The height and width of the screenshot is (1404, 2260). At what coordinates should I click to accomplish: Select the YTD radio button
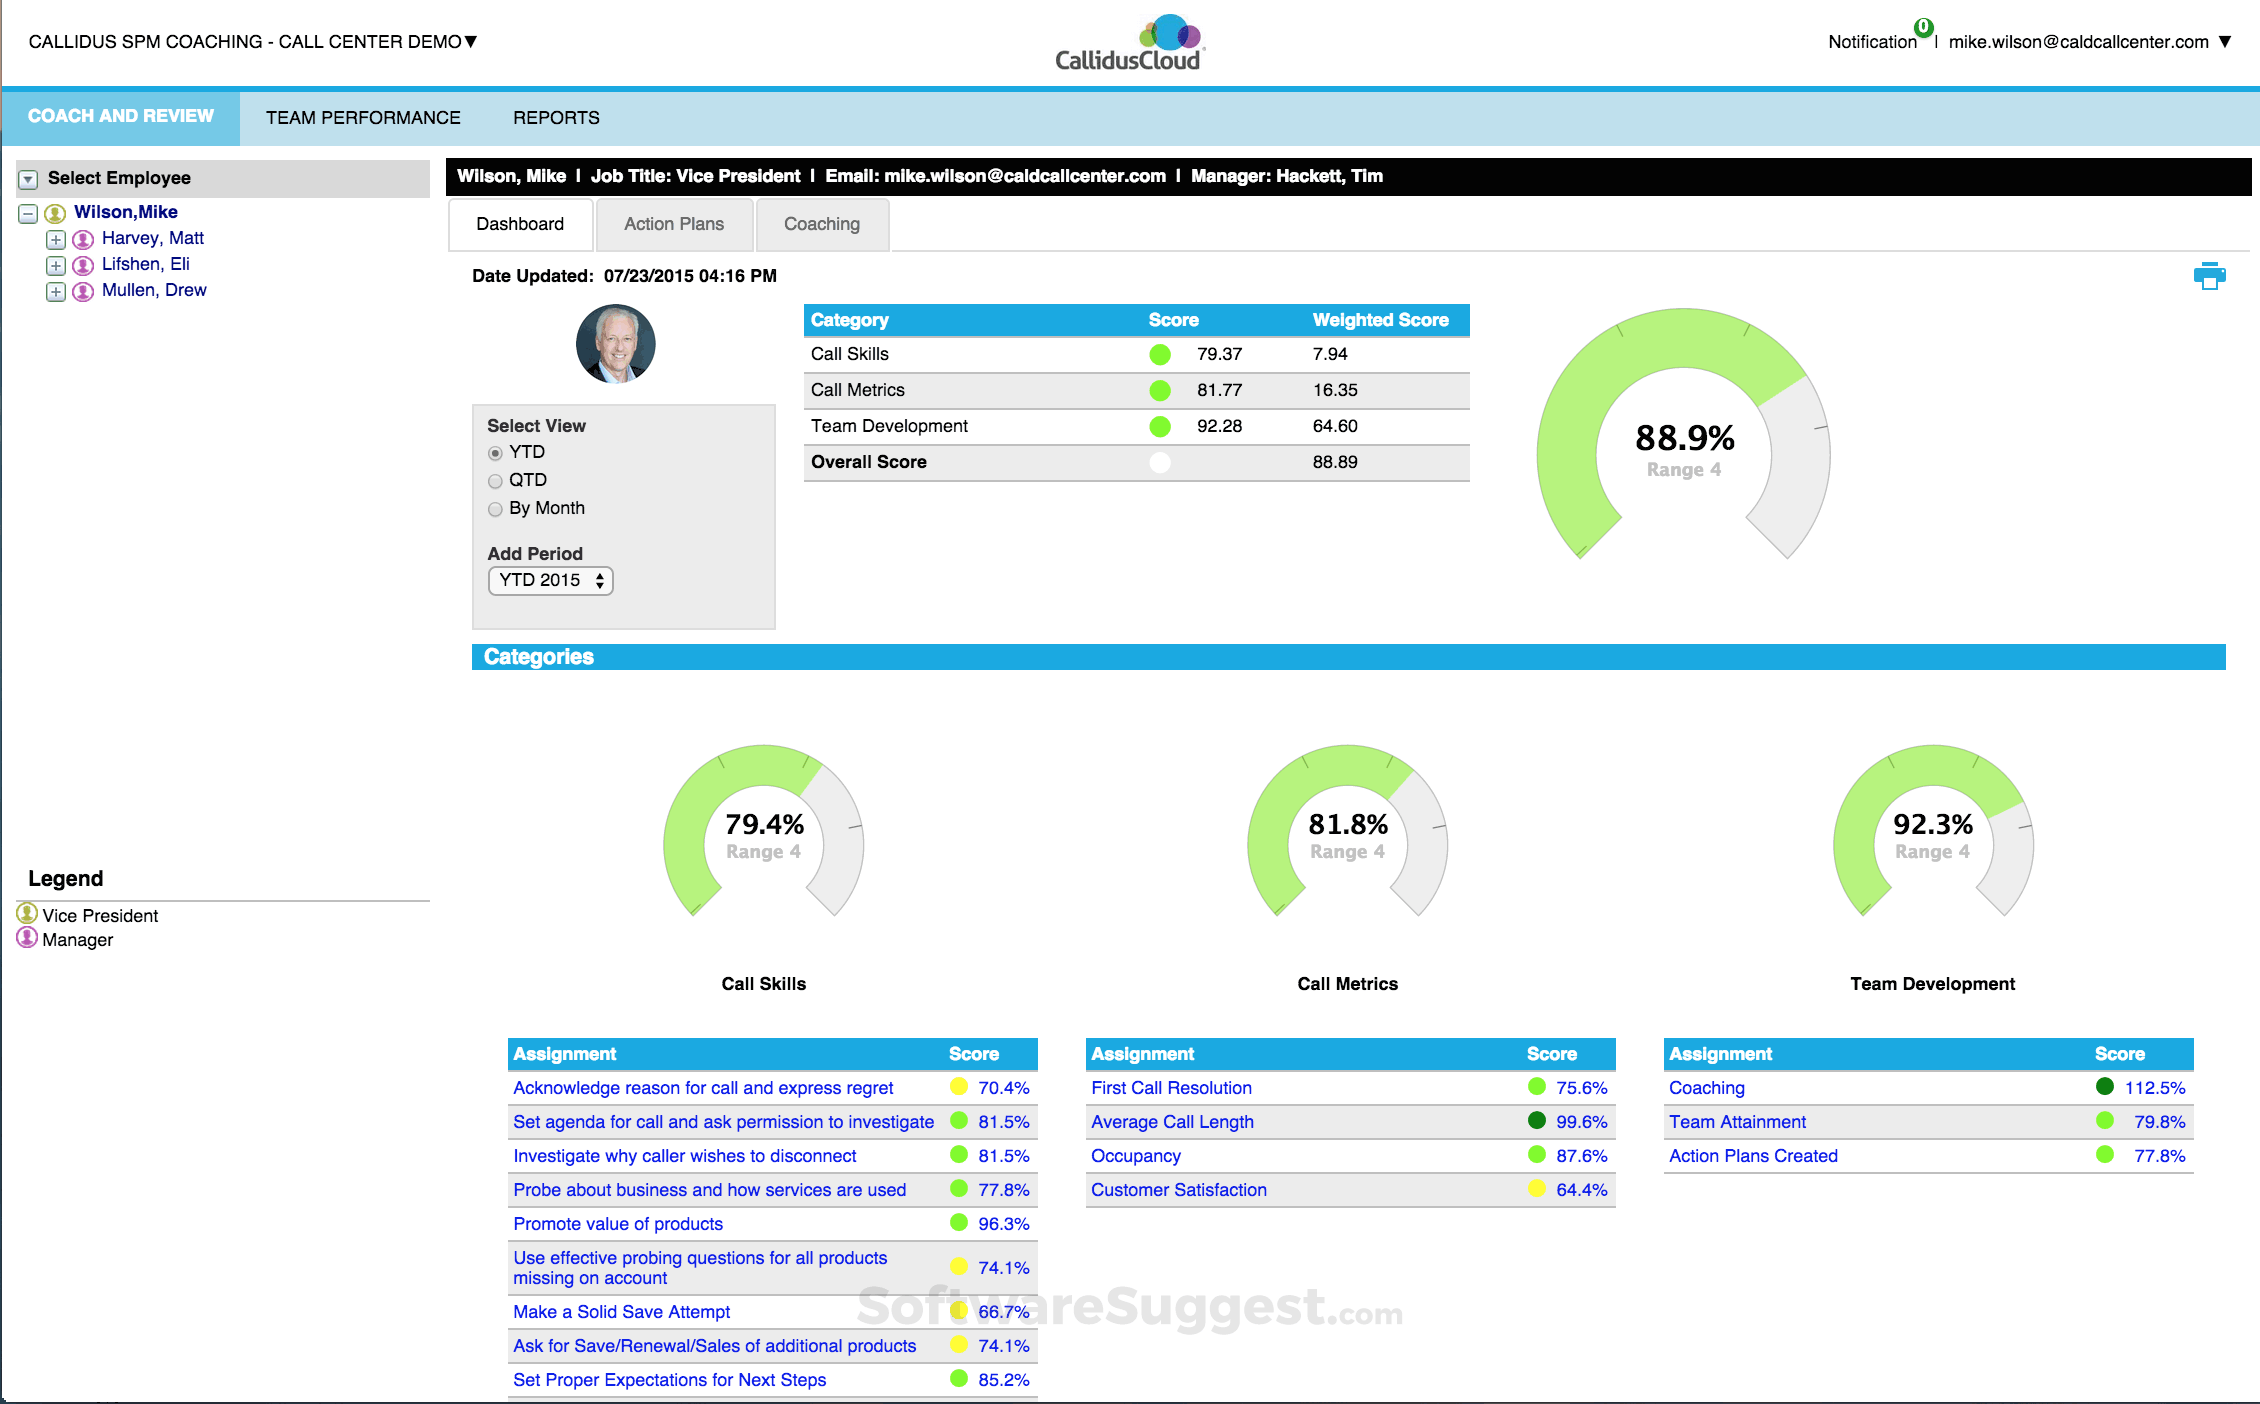(495, 453)
